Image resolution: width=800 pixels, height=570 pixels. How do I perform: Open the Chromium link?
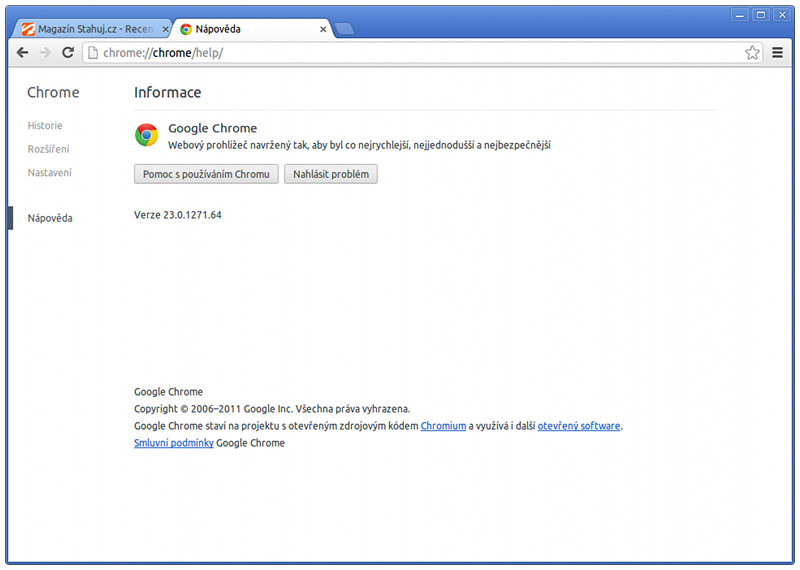[x=443, y=426]
